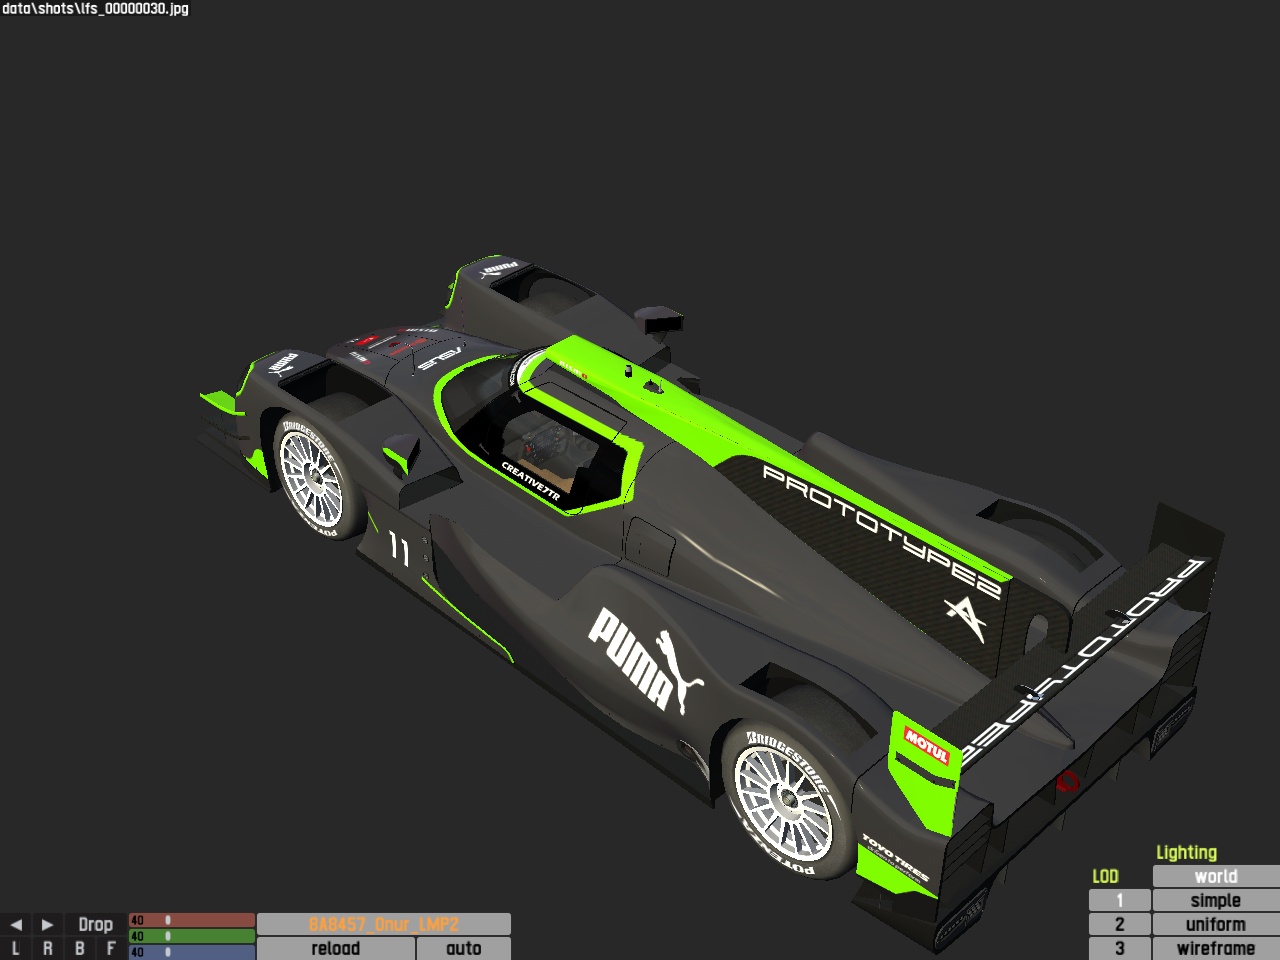This screenshot has width=1280, height=960.
Task: Click the previous (left arrow) button
Action: tap(15, 924)
